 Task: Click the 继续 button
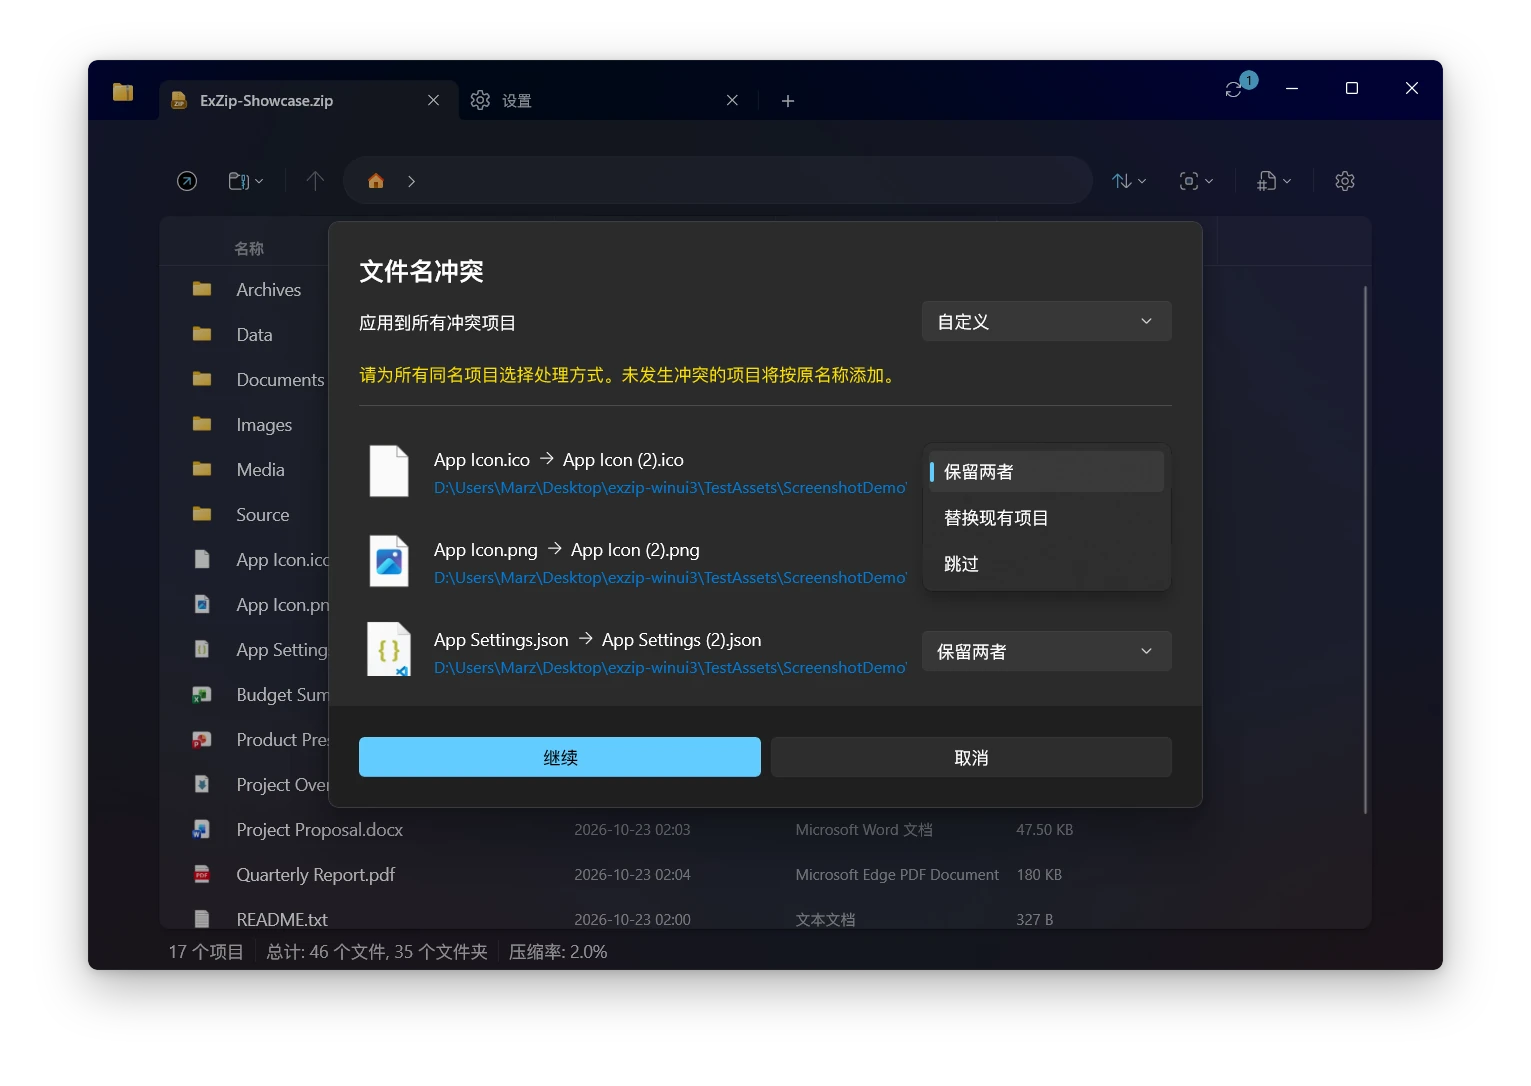(560, 757)
